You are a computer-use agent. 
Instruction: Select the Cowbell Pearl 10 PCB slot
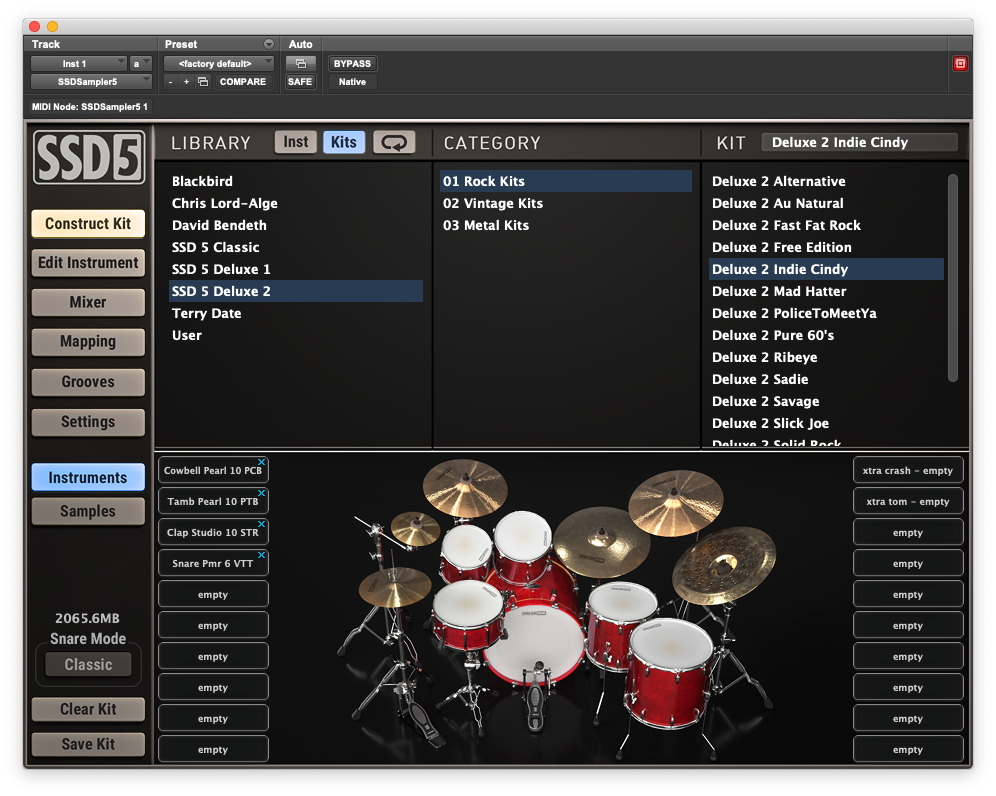[213, 471]
